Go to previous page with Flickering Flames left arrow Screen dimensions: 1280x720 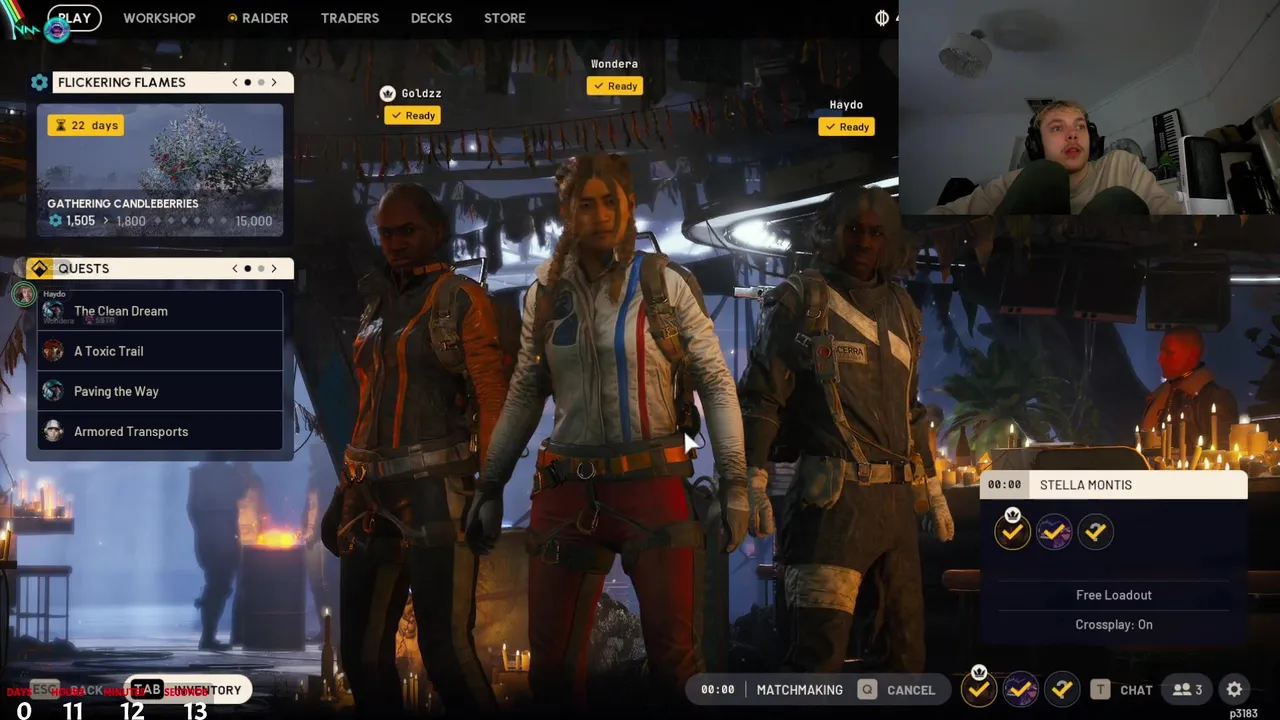pos(235,83)
